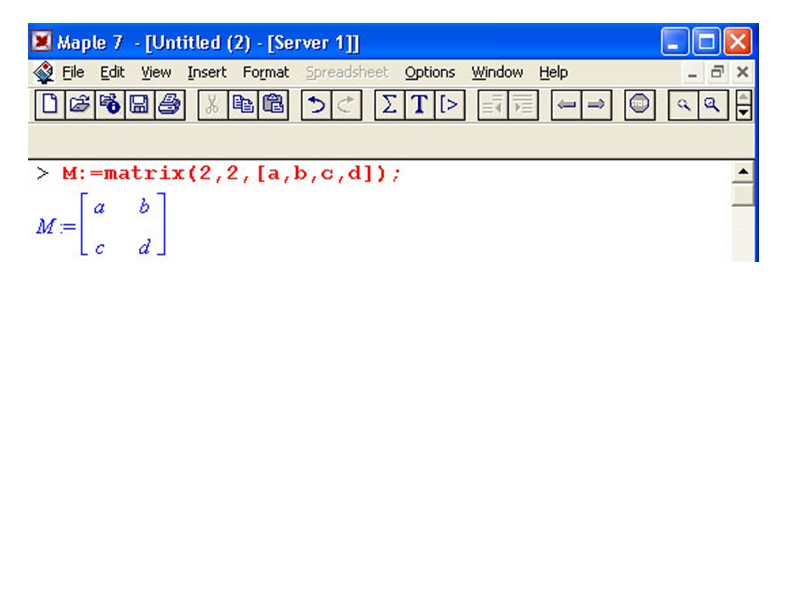Screen dimensions: 800x600
Task: Copy selection with the copy icon
Action: coord(243,105)
